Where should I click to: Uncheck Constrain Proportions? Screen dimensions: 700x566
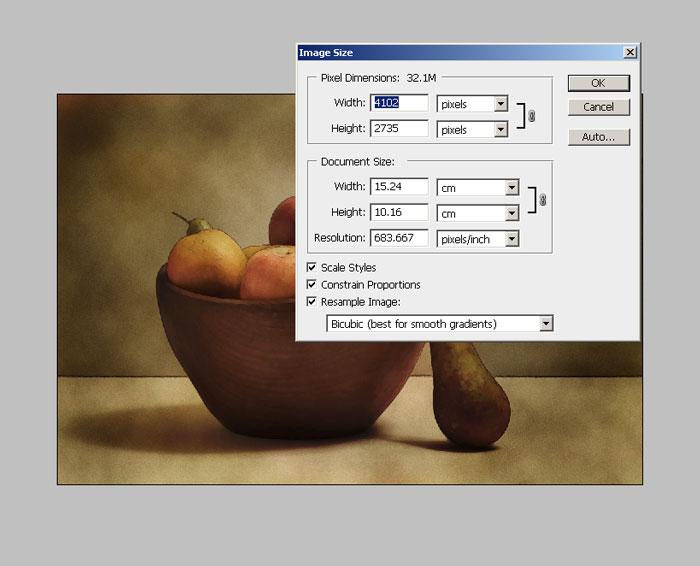point(312,284)
